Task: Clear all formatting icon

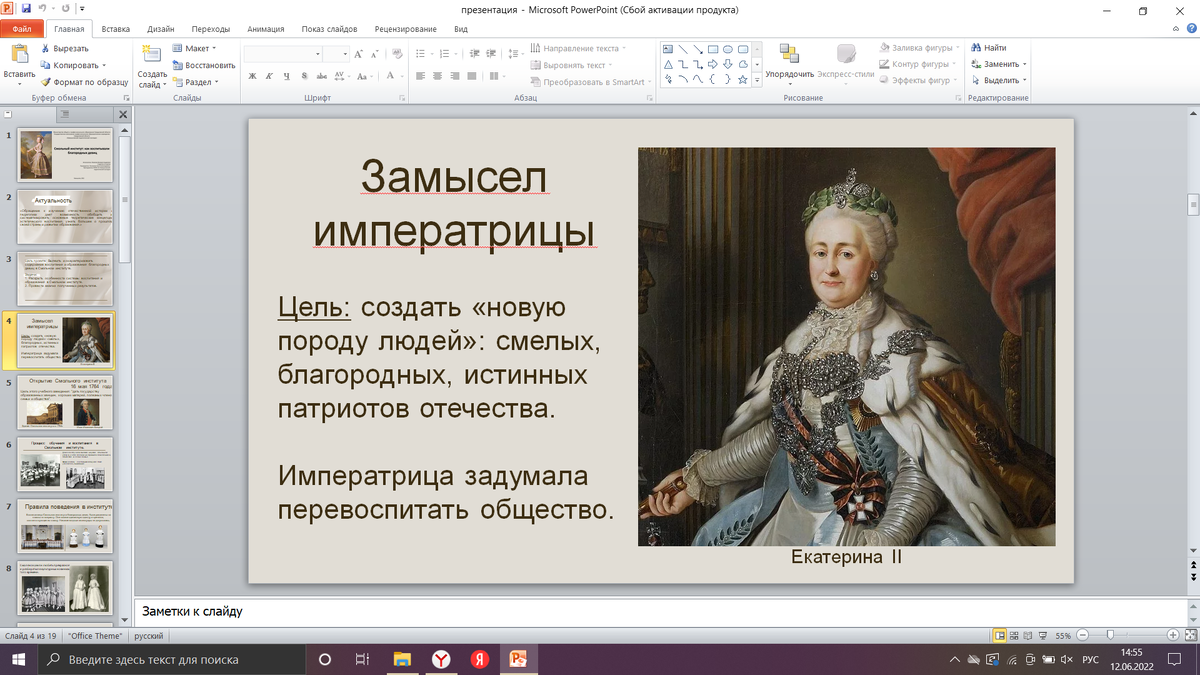Action: click(x=397, y=54)
